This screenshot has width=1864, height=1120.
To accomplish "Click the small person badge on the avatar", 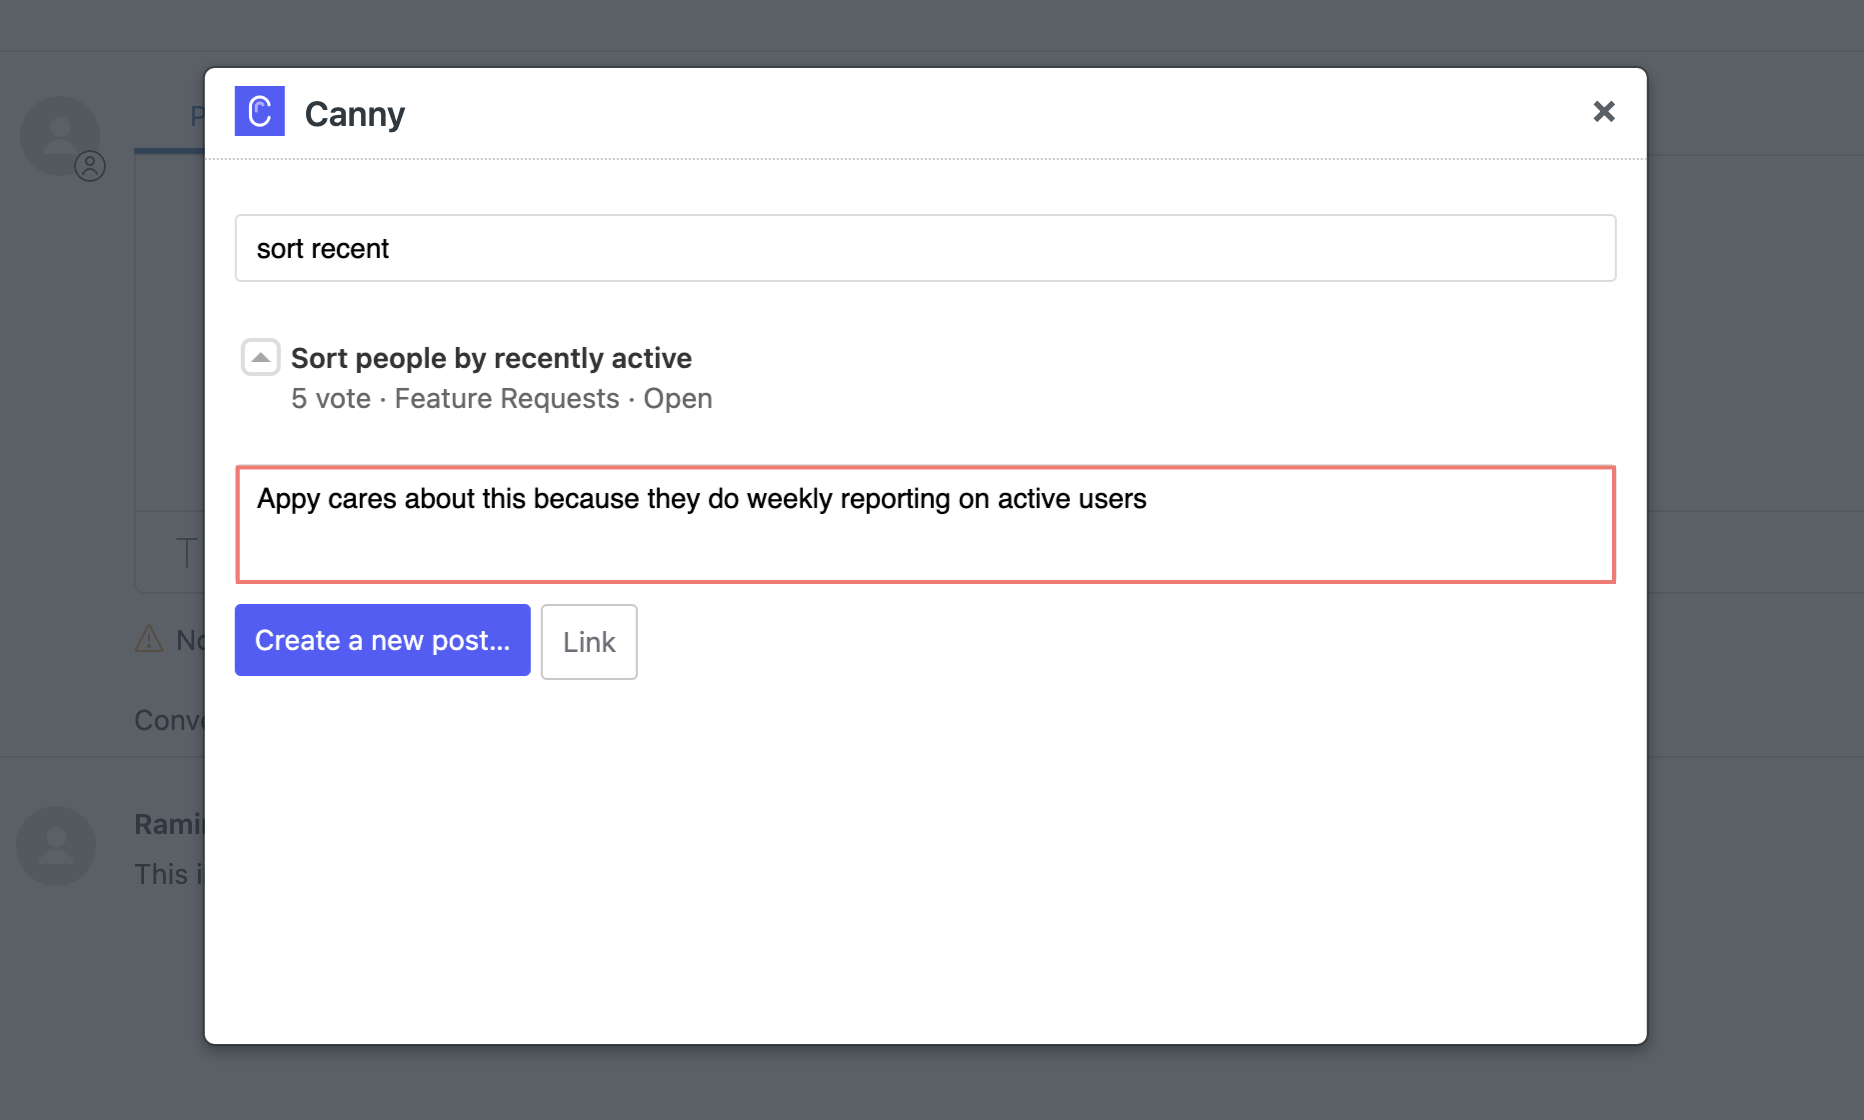I will (90, 166).
